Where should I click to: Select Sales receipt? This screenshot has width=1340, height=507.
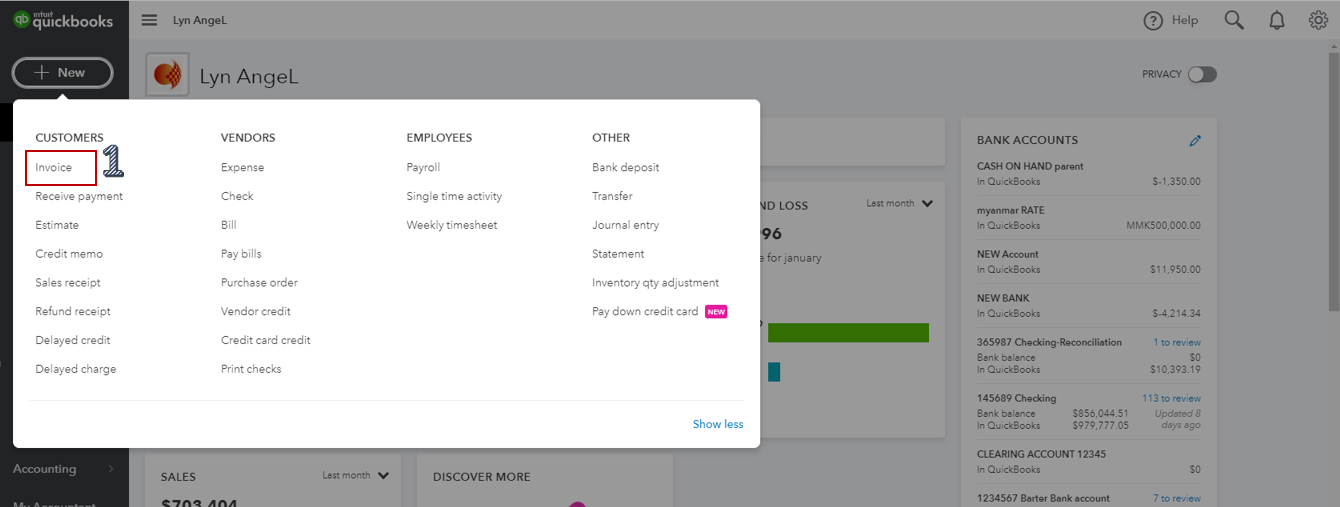[x=68, y=283]
